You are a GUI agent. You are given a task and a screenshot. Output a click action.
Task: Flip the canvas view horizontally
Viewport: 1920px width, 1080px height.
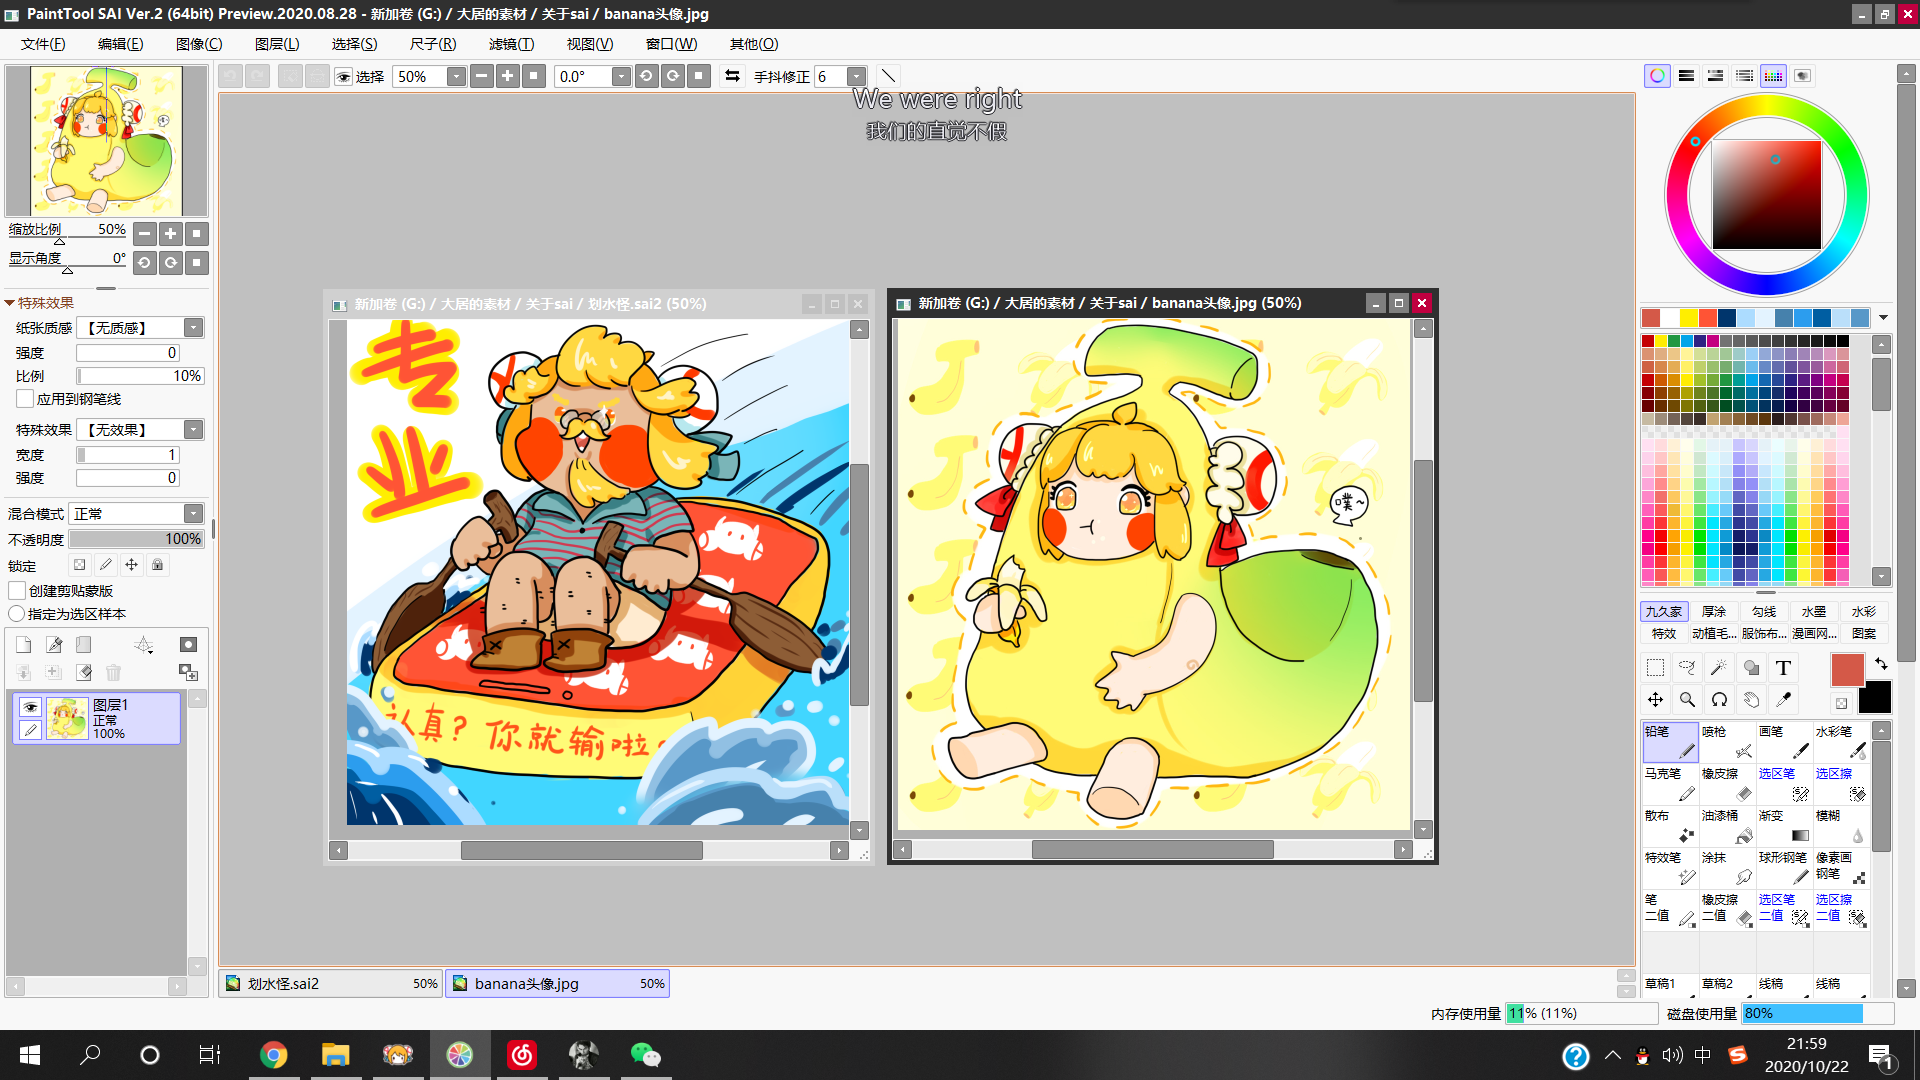pos(733,76)
